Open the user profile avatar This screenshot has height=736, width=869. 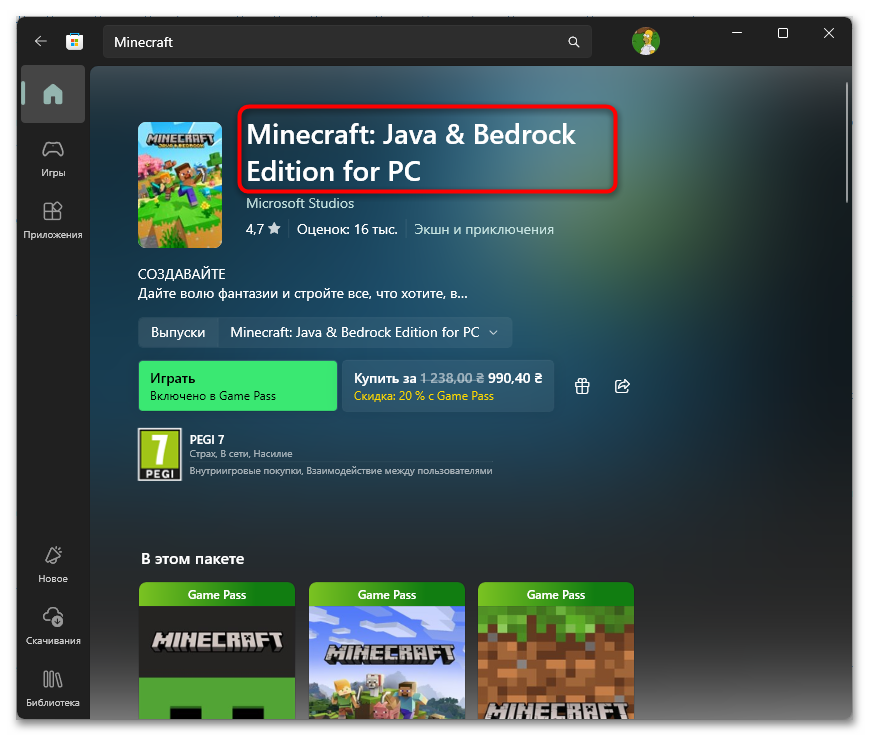point(645,41)
